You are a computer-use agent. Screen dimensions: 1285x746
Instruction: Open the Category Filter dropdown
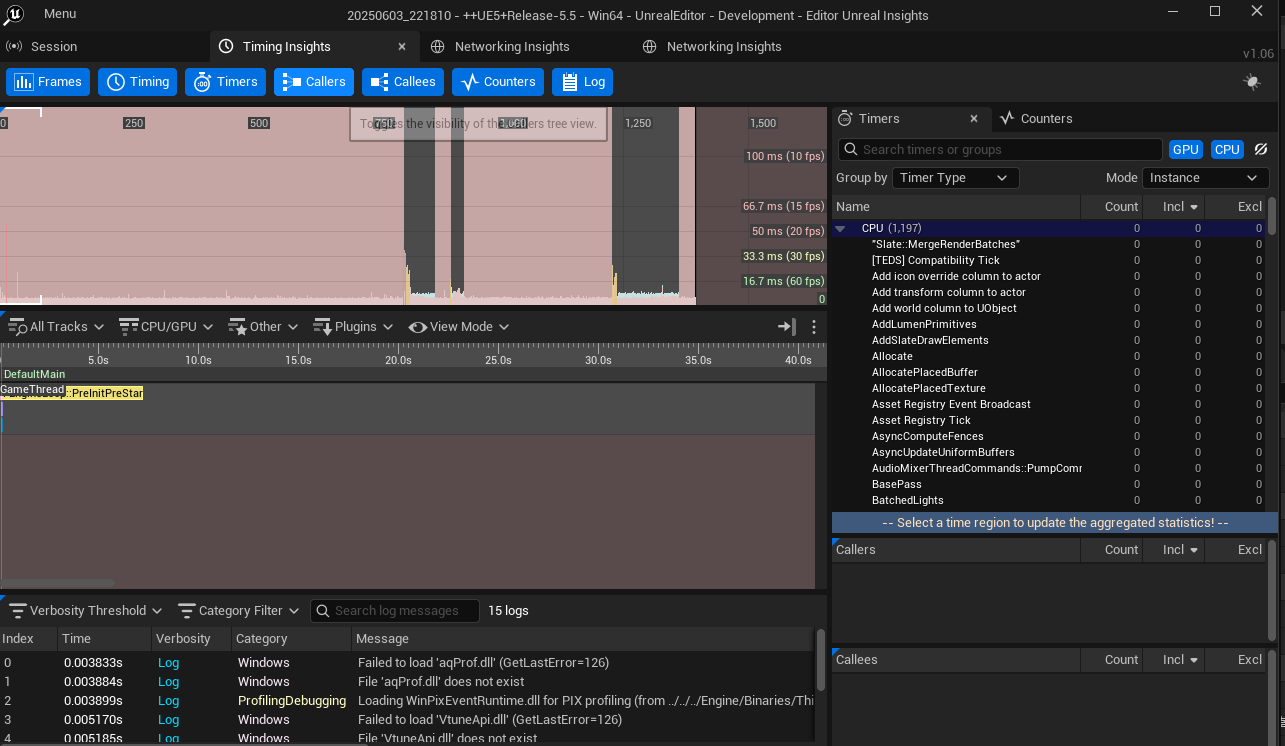point(238,610)
